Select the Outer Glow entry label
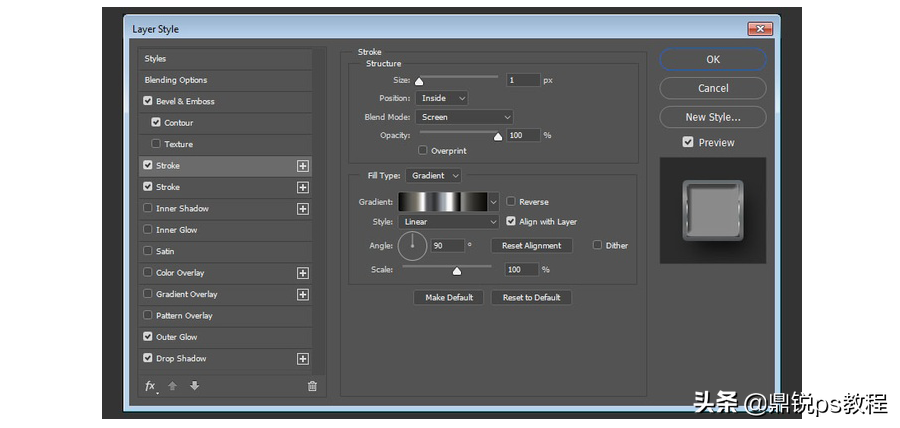Viewport: 900px width, 428px height. tap(177, 337)
